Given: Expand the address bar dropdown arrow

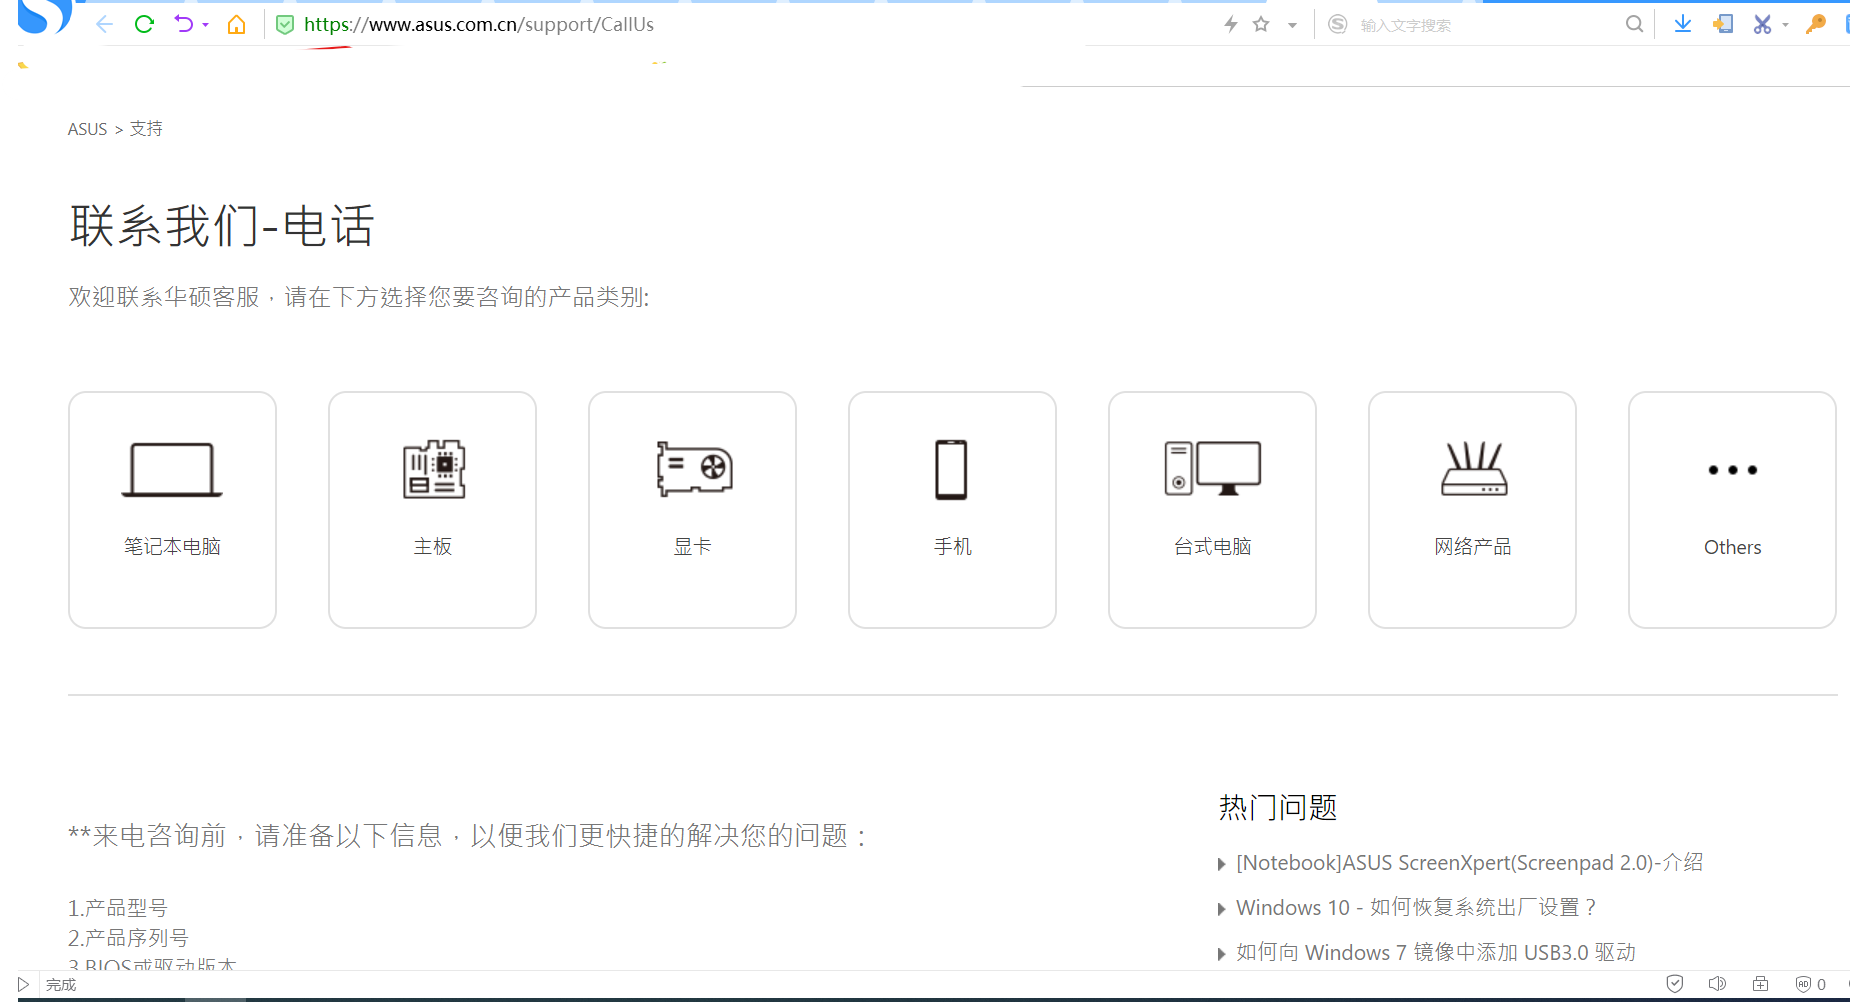Looking at the screenshot, I should (1292, 25).
